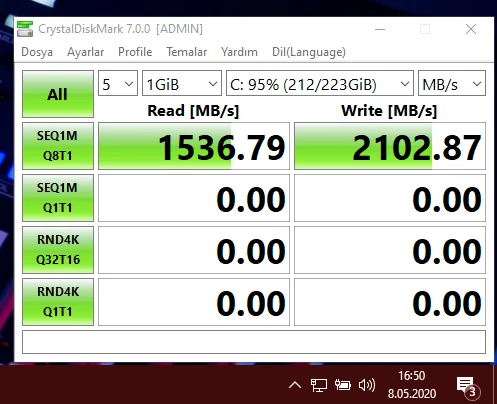The width and height of the screenshot is (497, 404).
Task: Click the RND4K Q32T16 write value 0.00
Action: [x=390, y=250]
